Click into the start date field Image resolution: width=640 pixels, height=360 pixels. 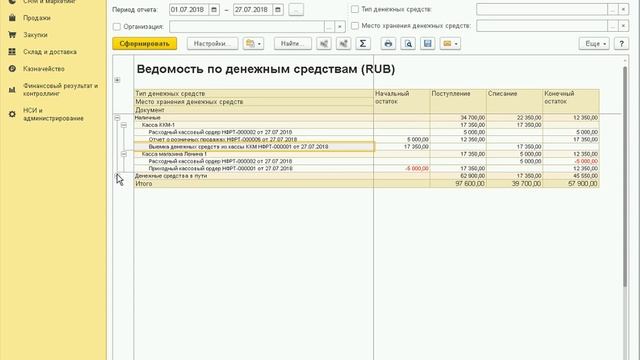[x=189, y=9]
